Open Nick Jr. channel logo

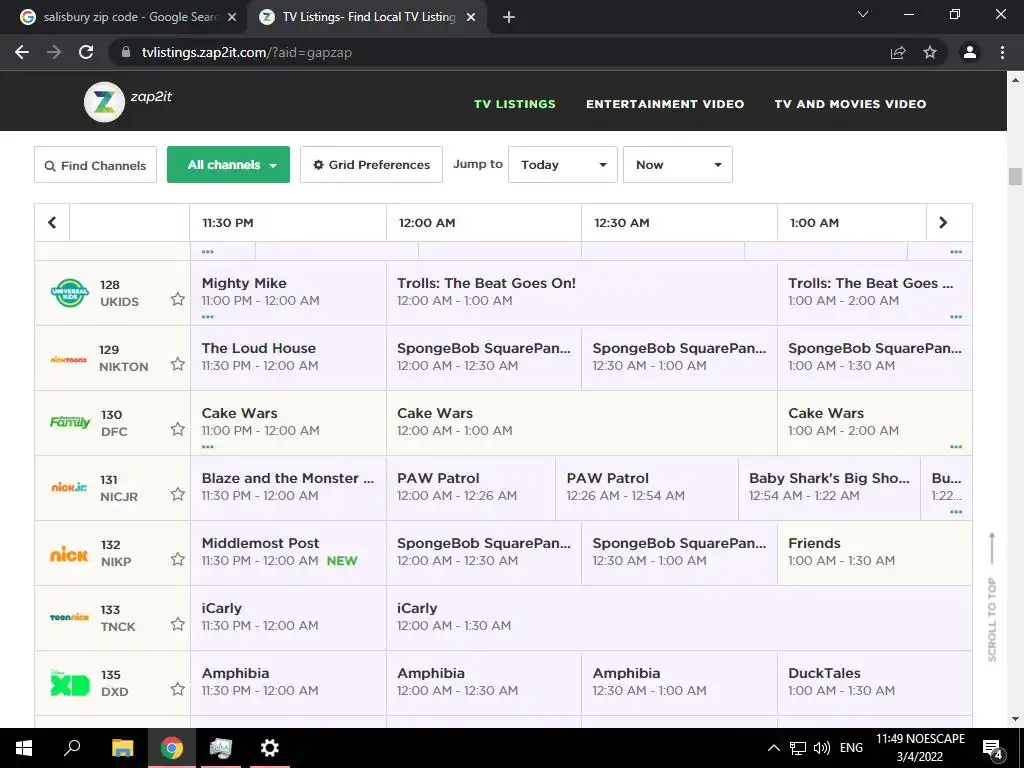coord(69,487)
